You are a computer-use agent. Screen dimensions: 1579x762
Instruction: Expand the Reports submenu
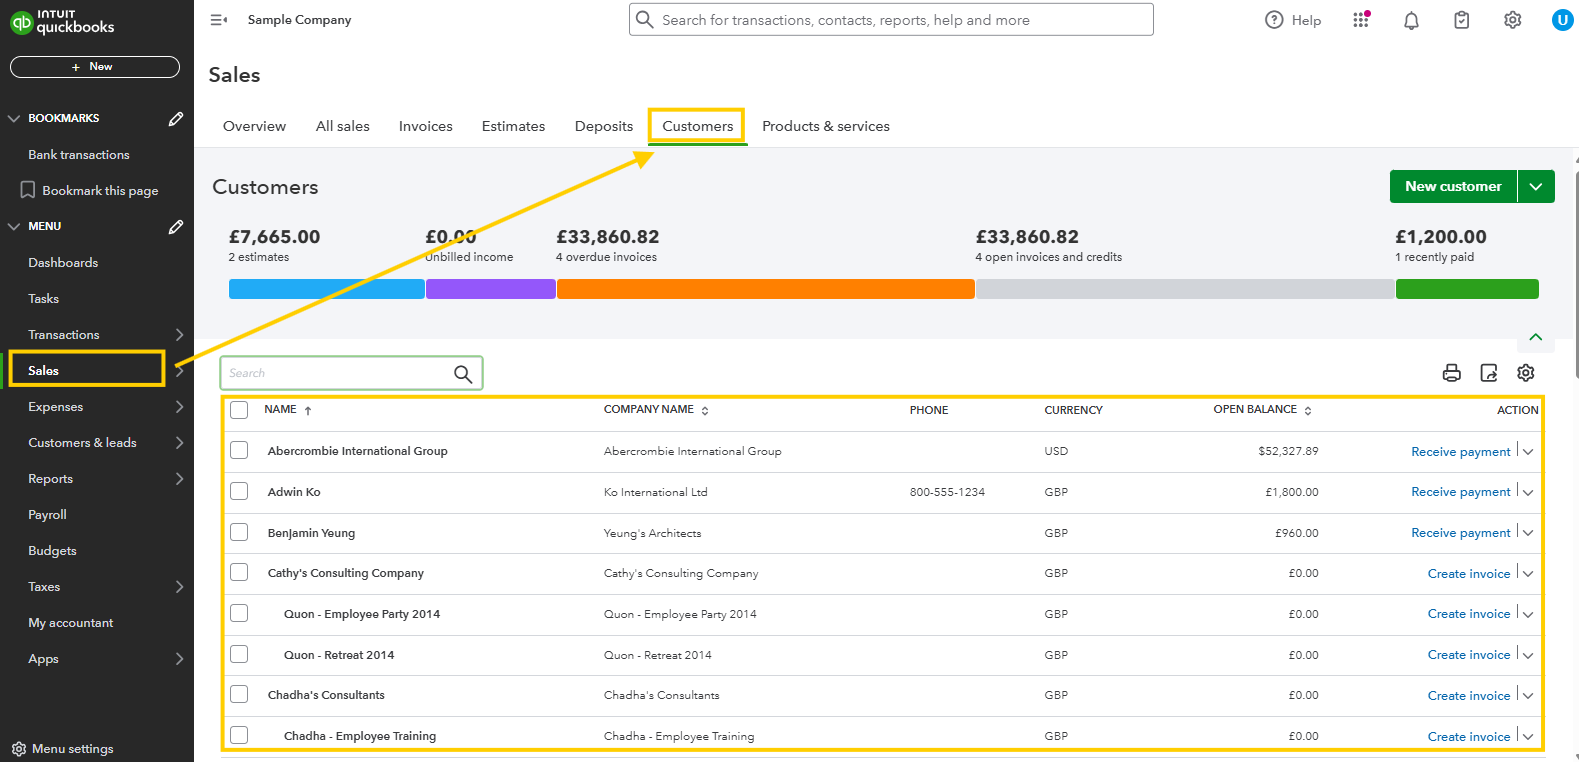180,479
